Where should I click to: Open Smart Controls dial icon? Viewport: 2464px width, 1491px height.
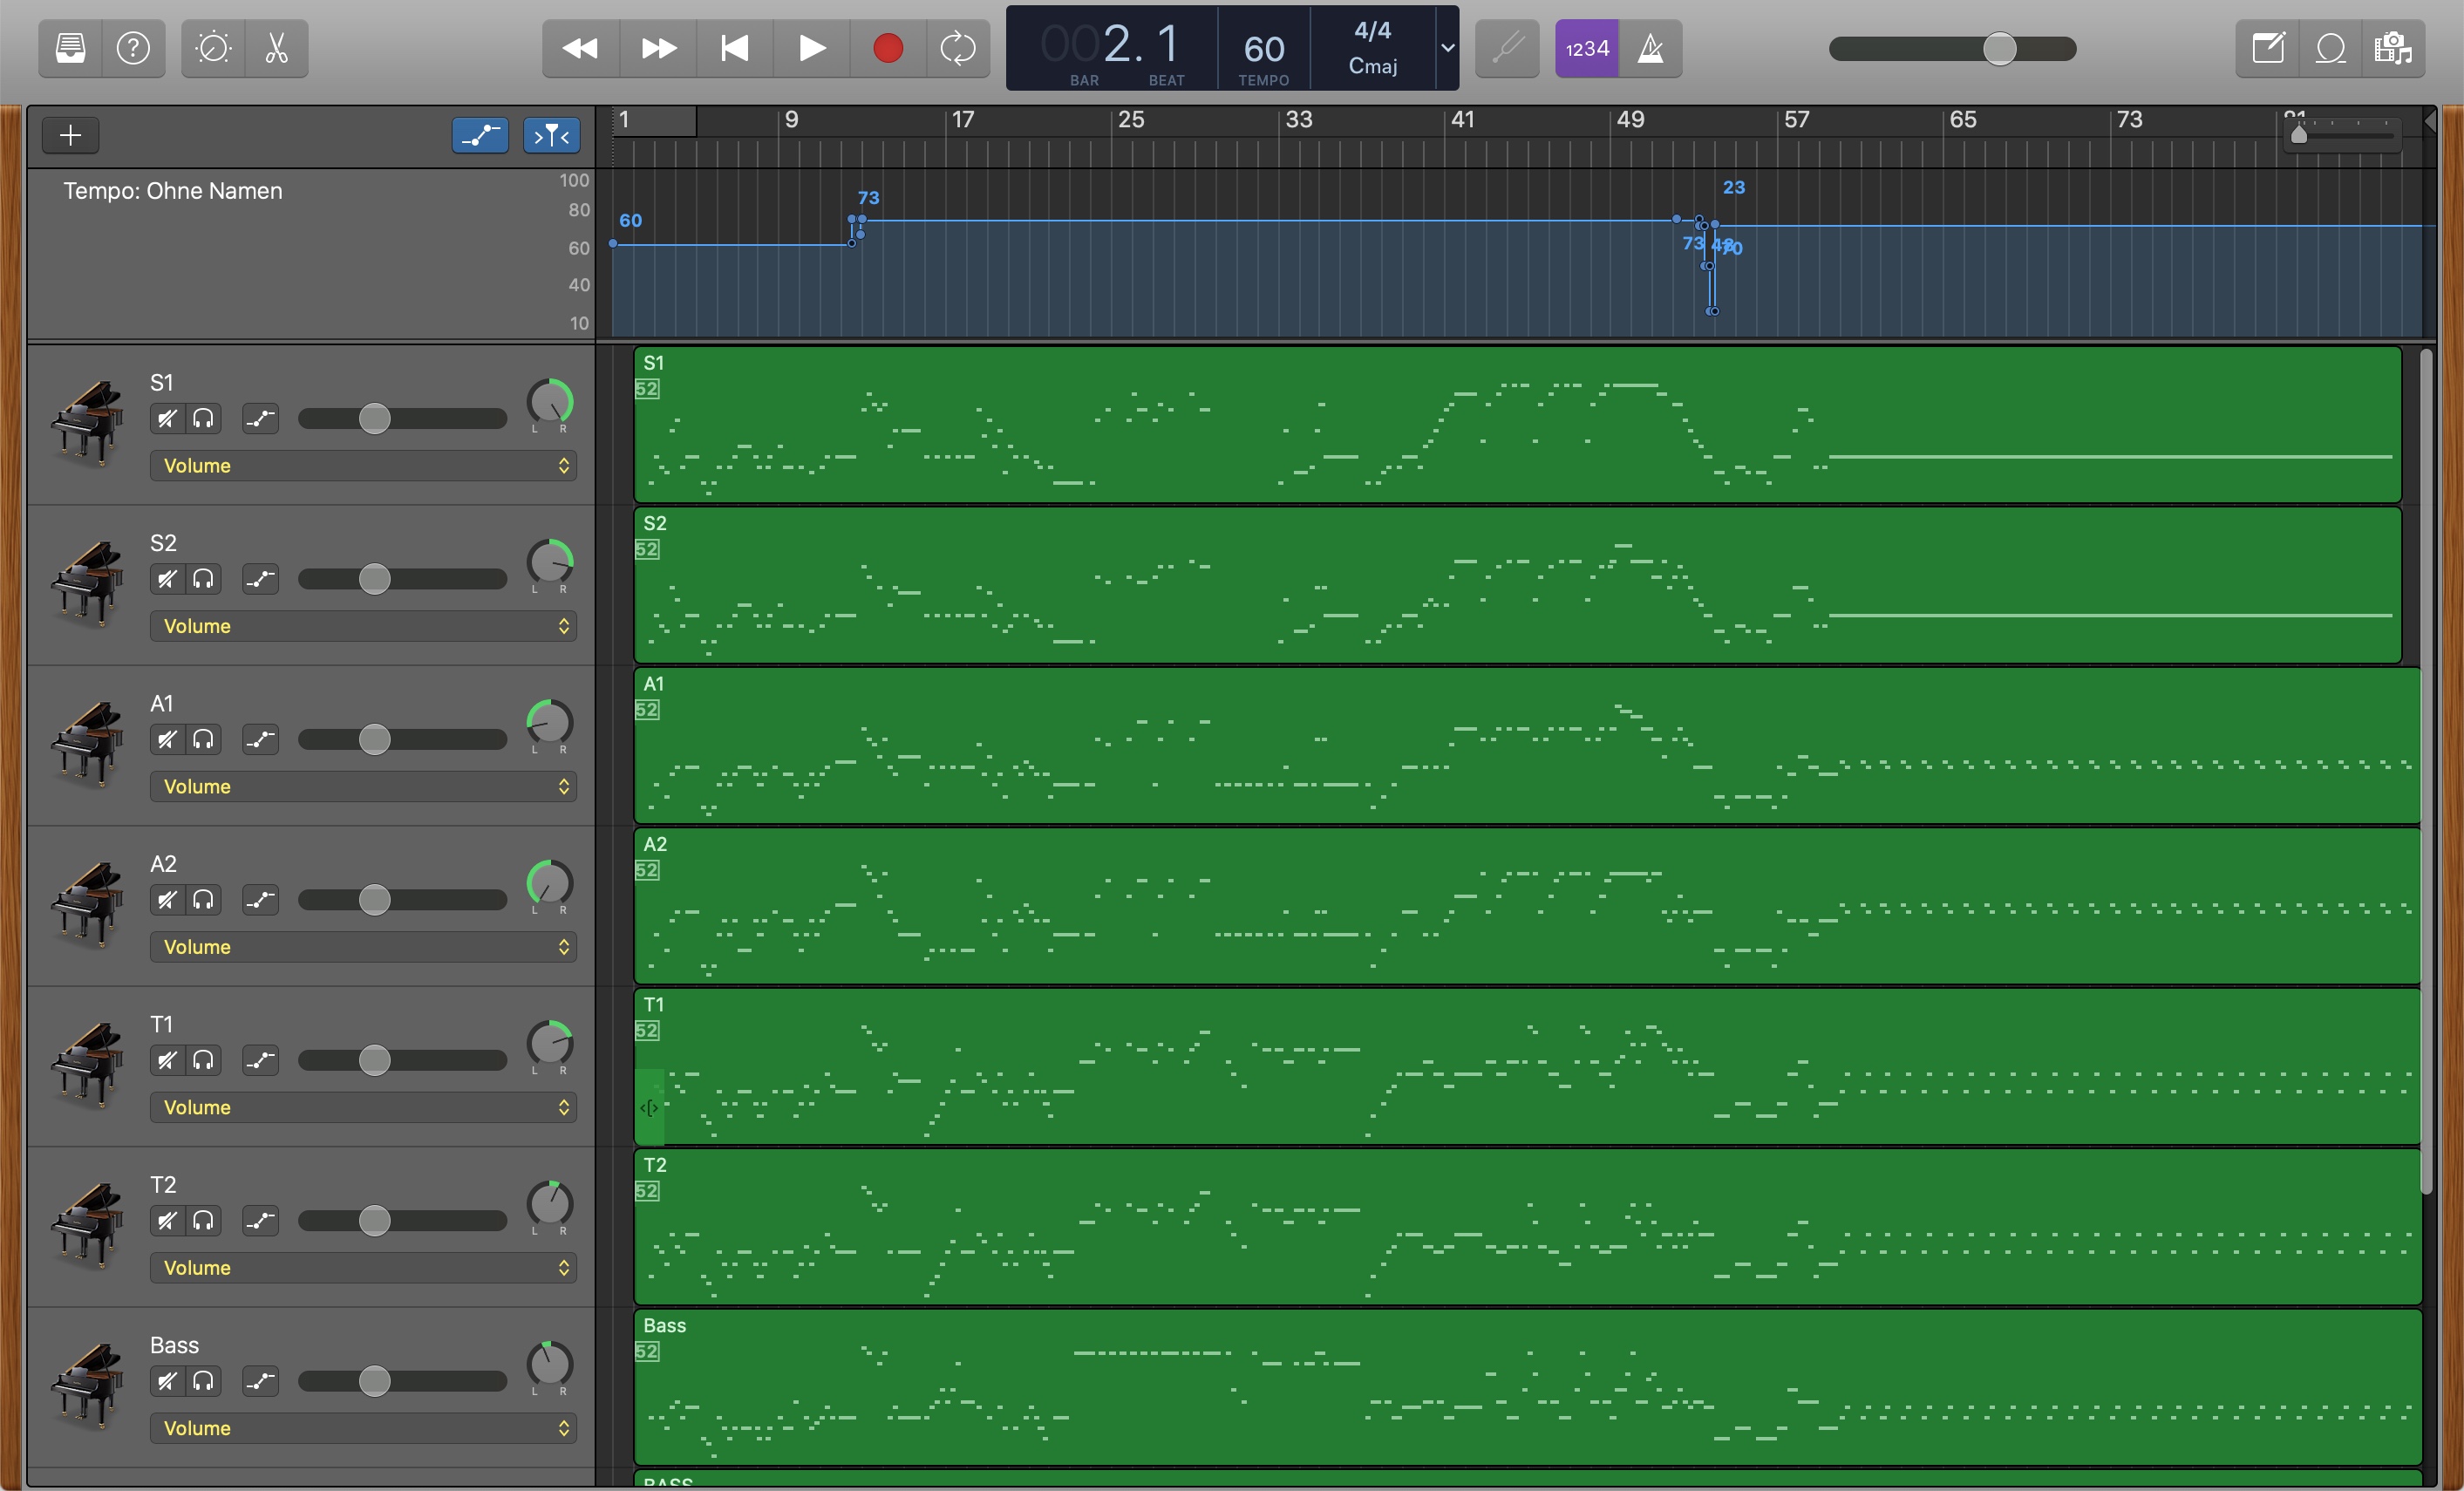tap(213, 48)
